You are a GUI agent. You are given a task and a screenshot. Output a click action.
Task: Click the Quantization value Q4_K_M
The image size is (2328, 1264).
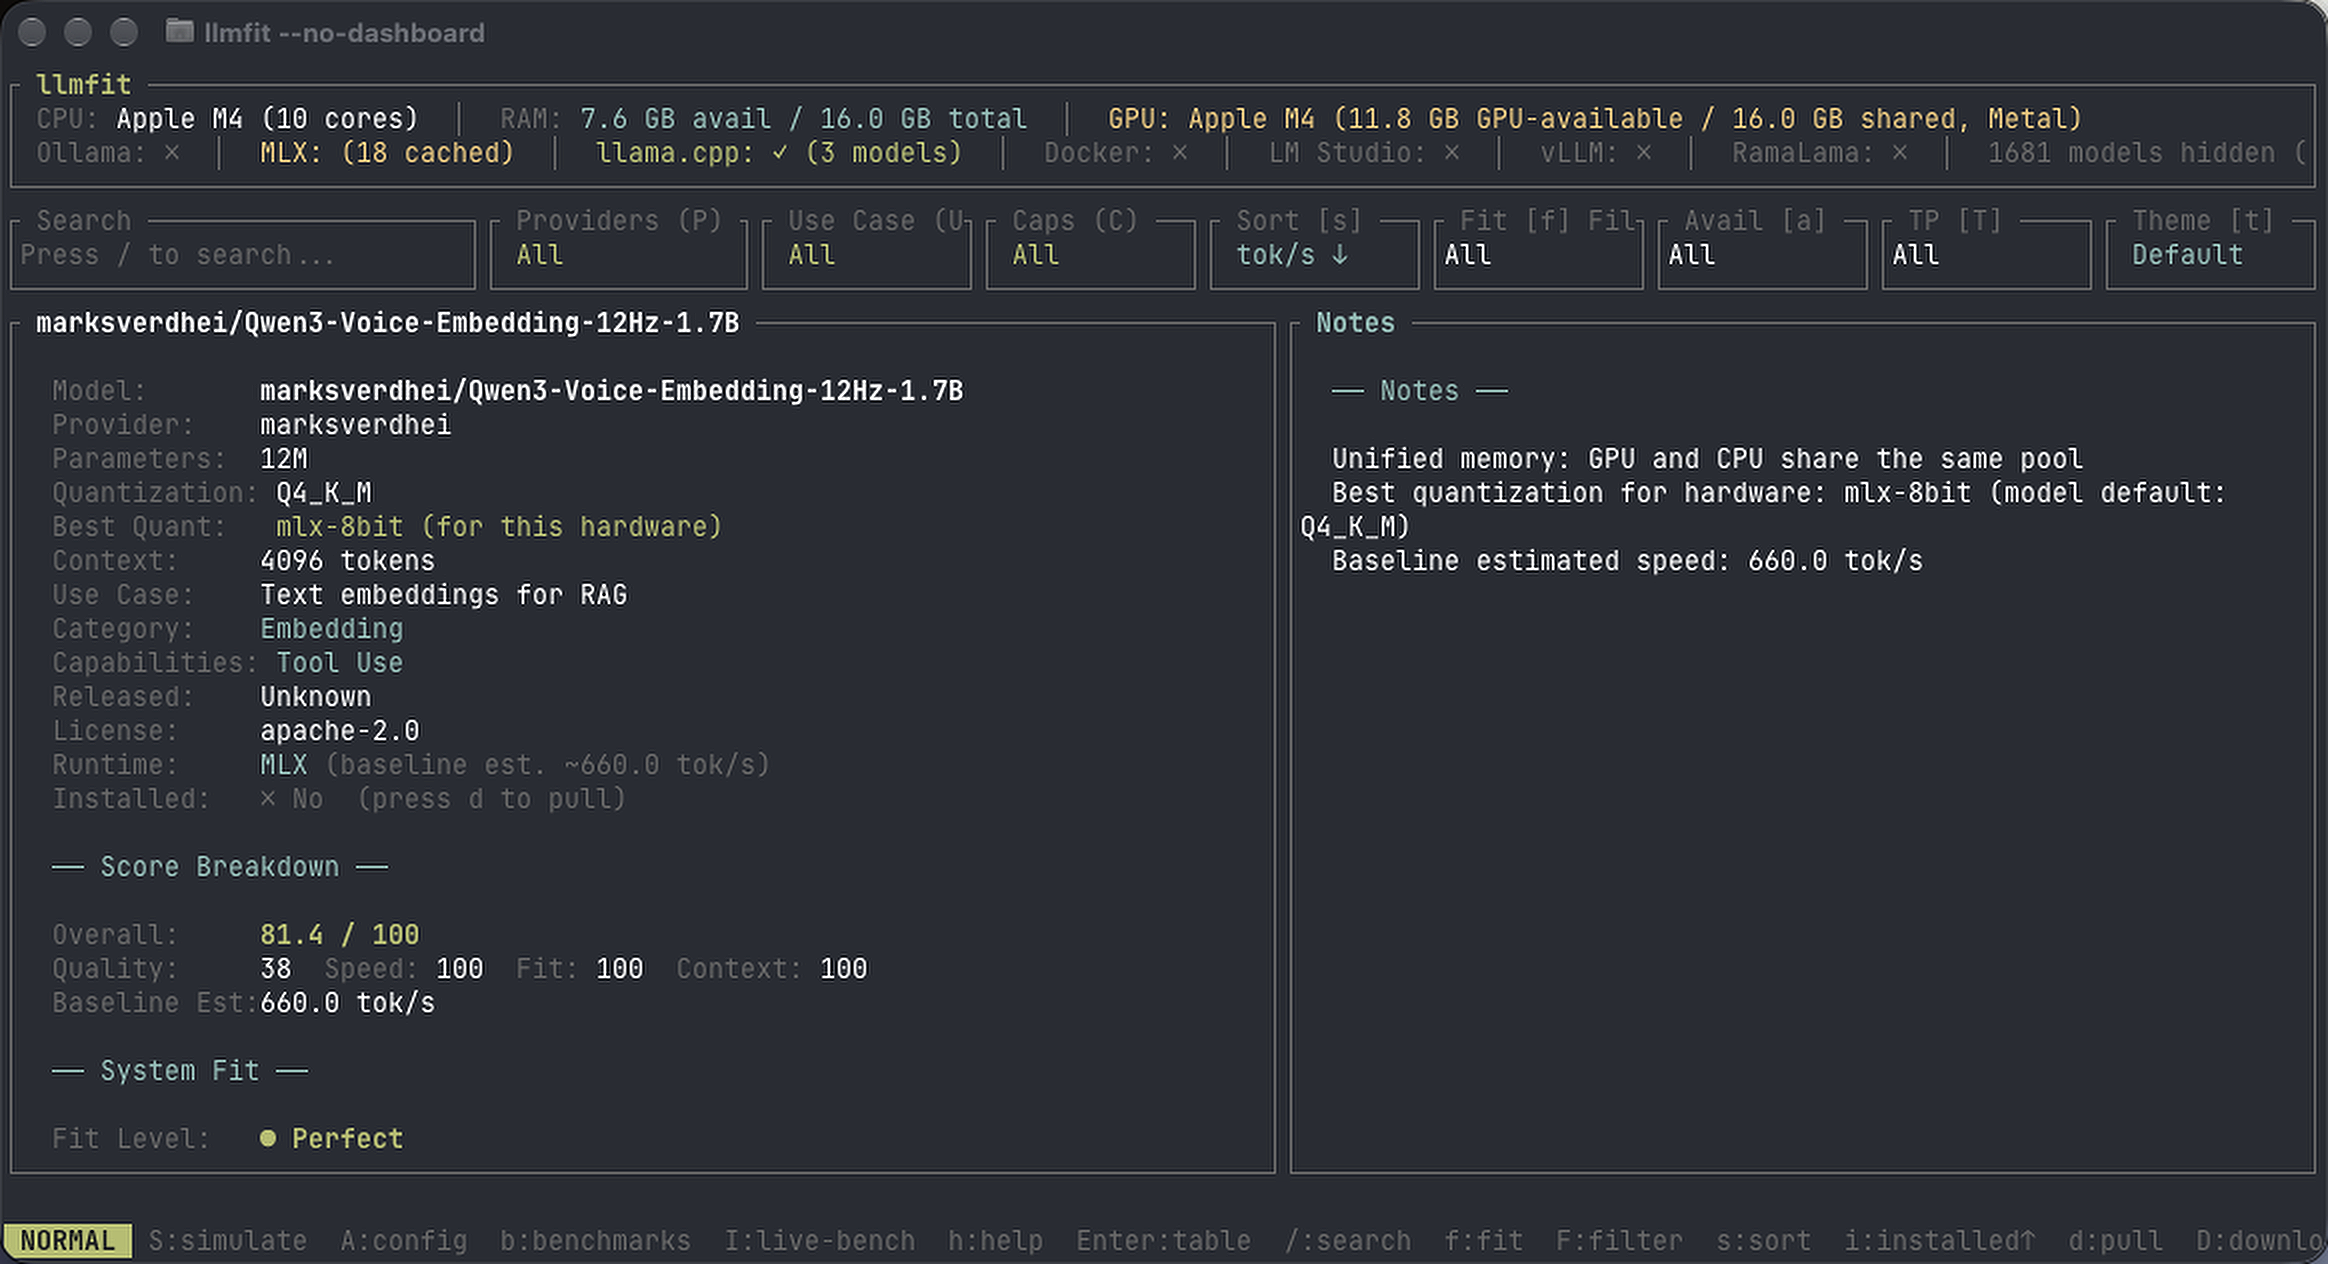324,493
